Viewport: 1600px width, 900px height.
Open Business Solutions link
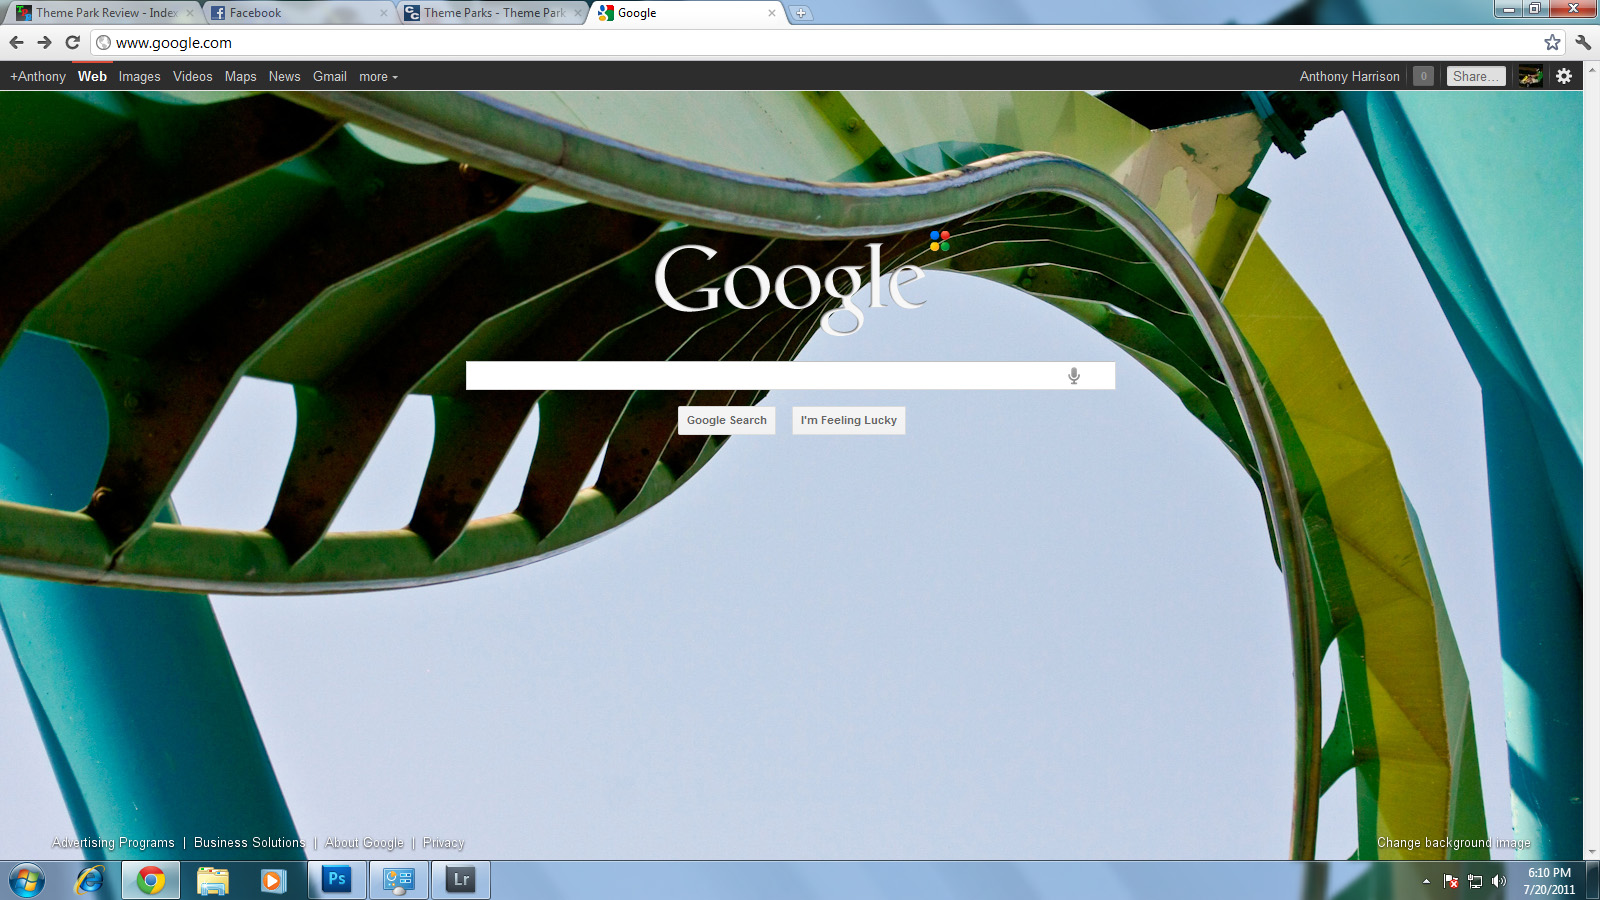pyautogui.click(x=250, y=843)
